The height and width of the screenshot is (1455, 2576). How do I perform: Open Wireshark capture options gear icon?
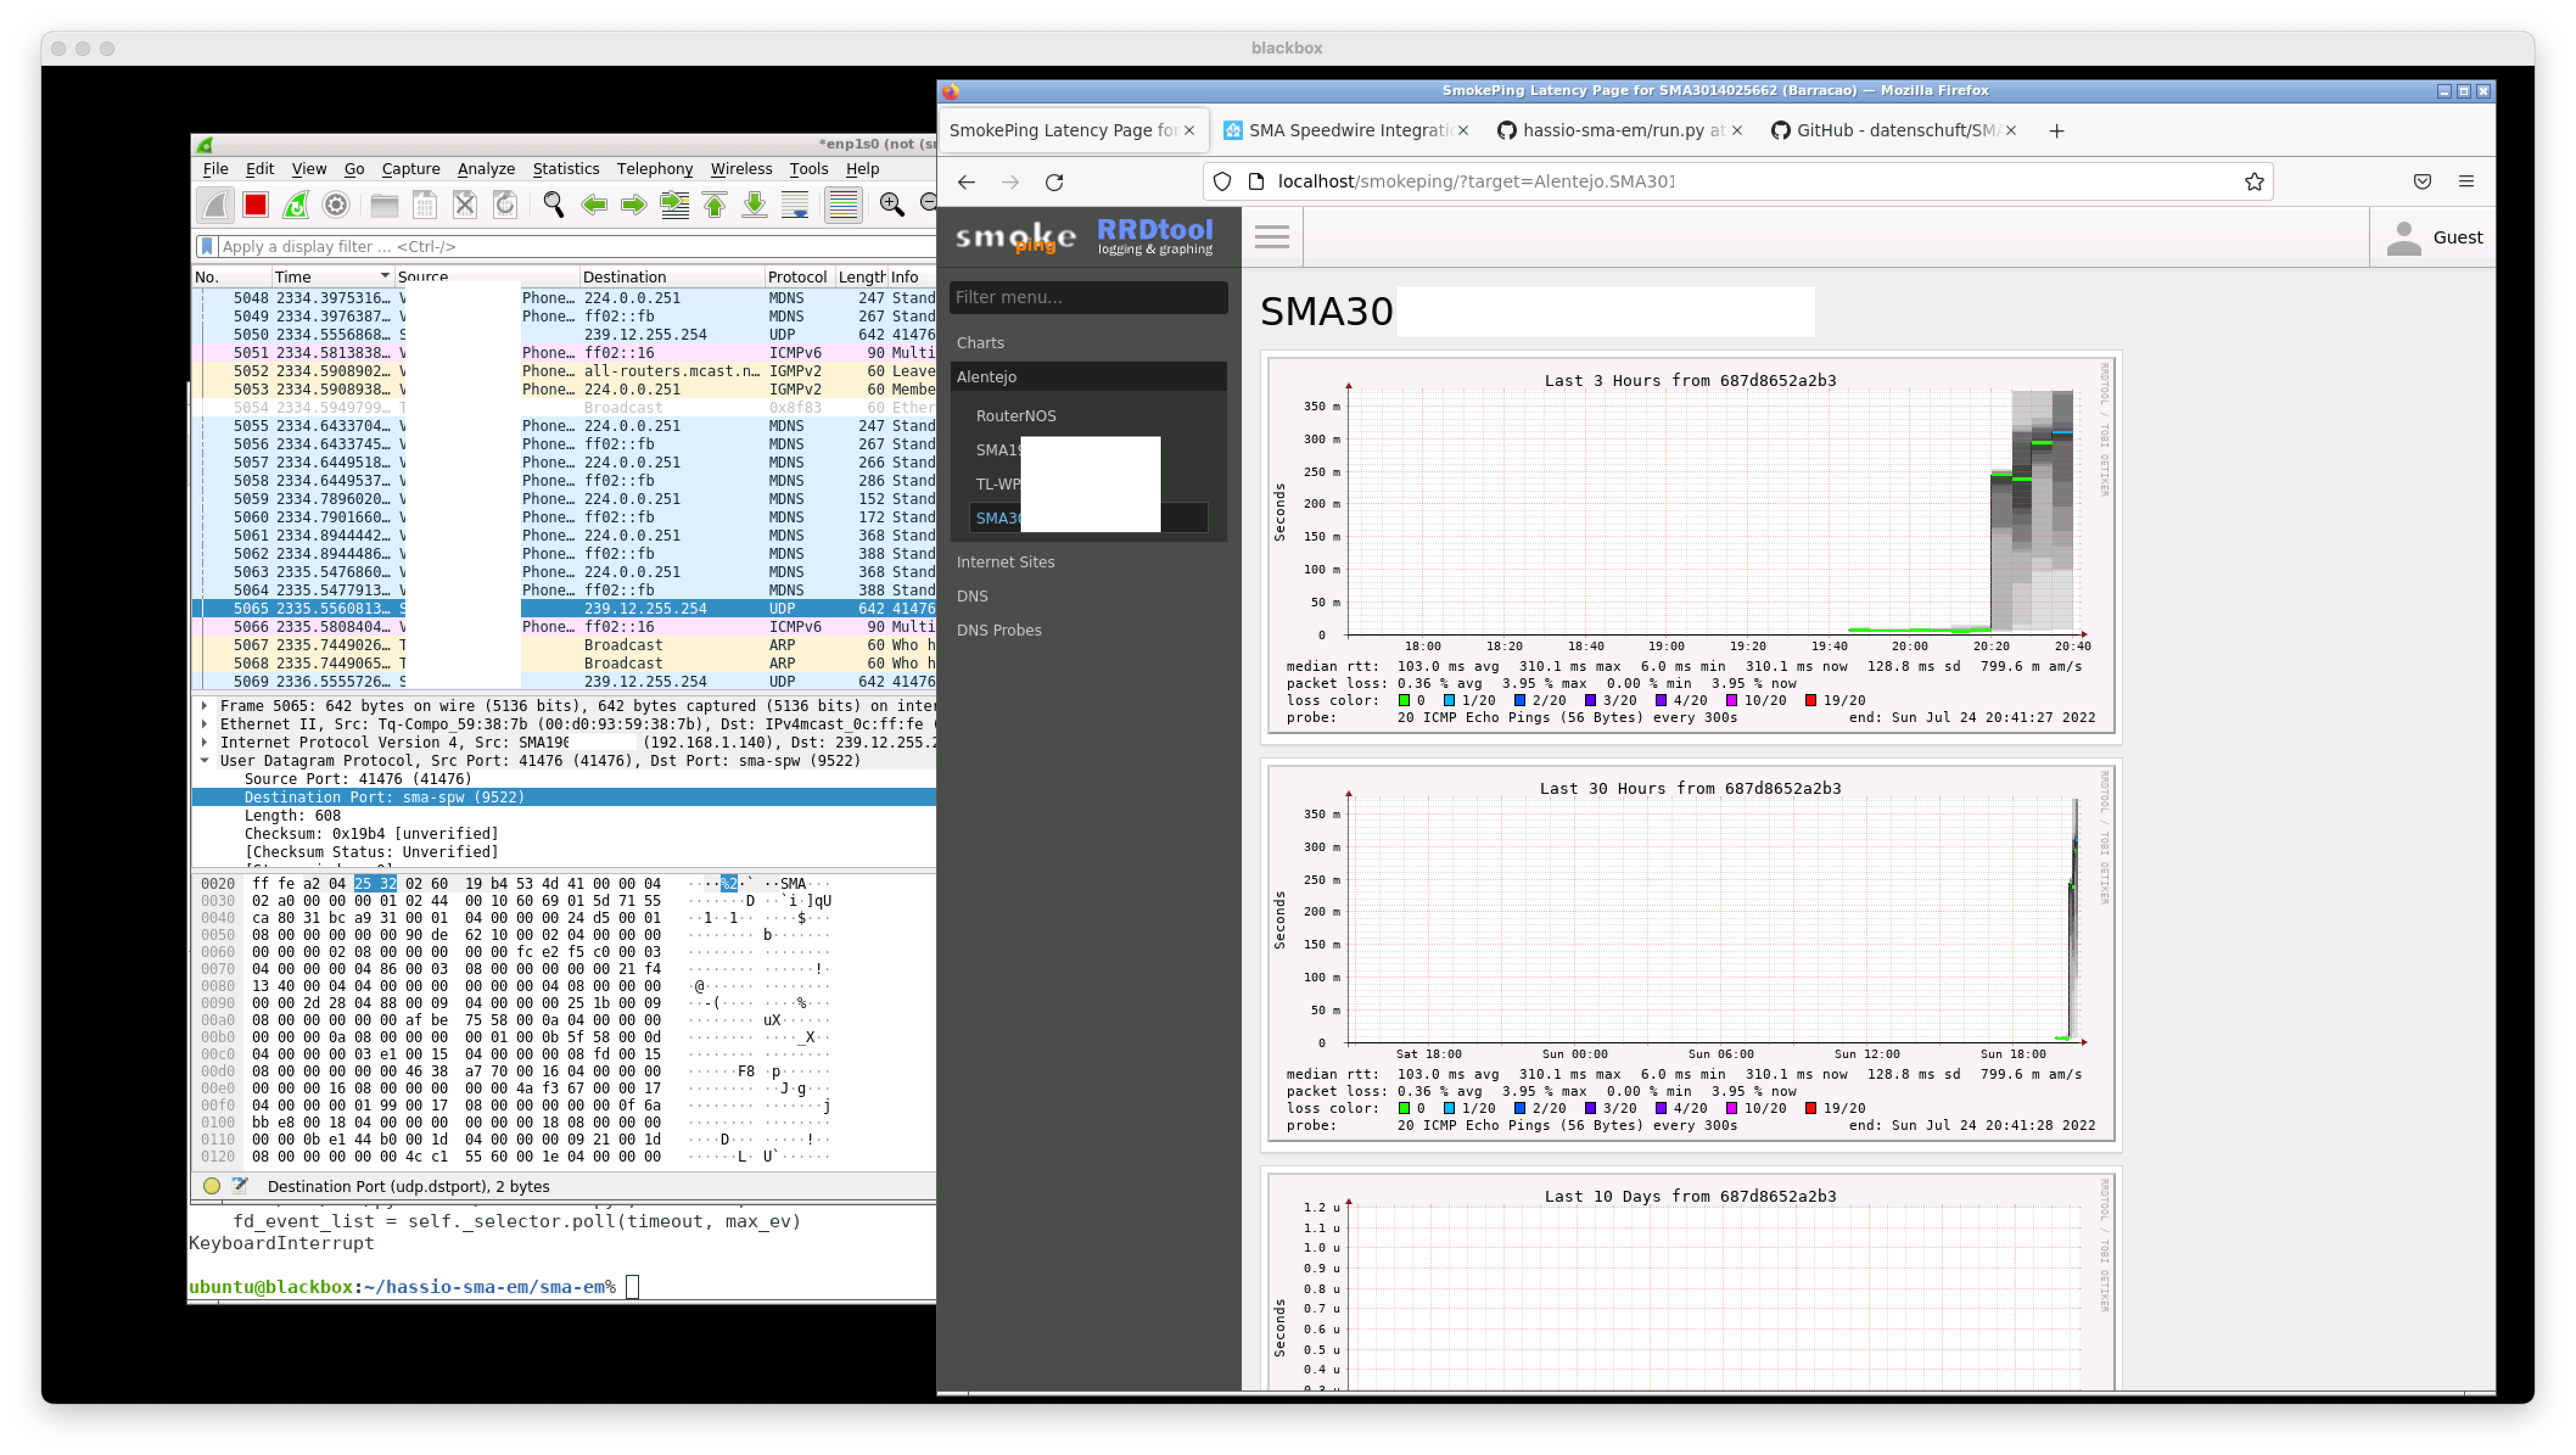coord(336,205)
